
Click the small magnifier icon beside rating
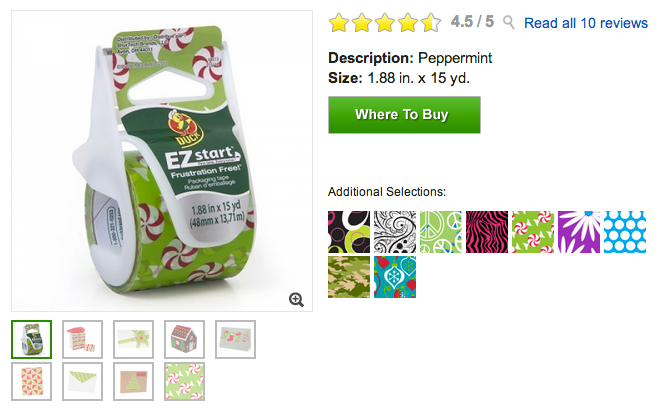tap(509, 22)
